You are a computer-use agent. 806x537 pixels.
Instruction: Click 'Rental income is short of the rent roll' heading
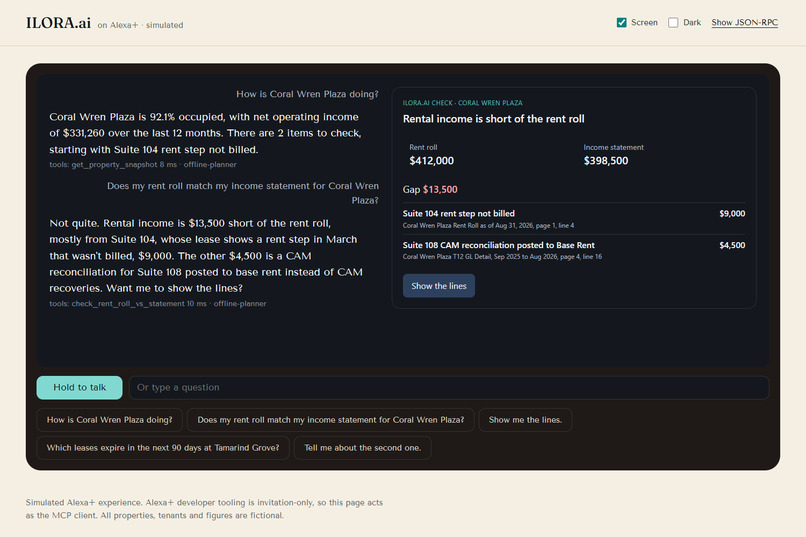point(493,119)
